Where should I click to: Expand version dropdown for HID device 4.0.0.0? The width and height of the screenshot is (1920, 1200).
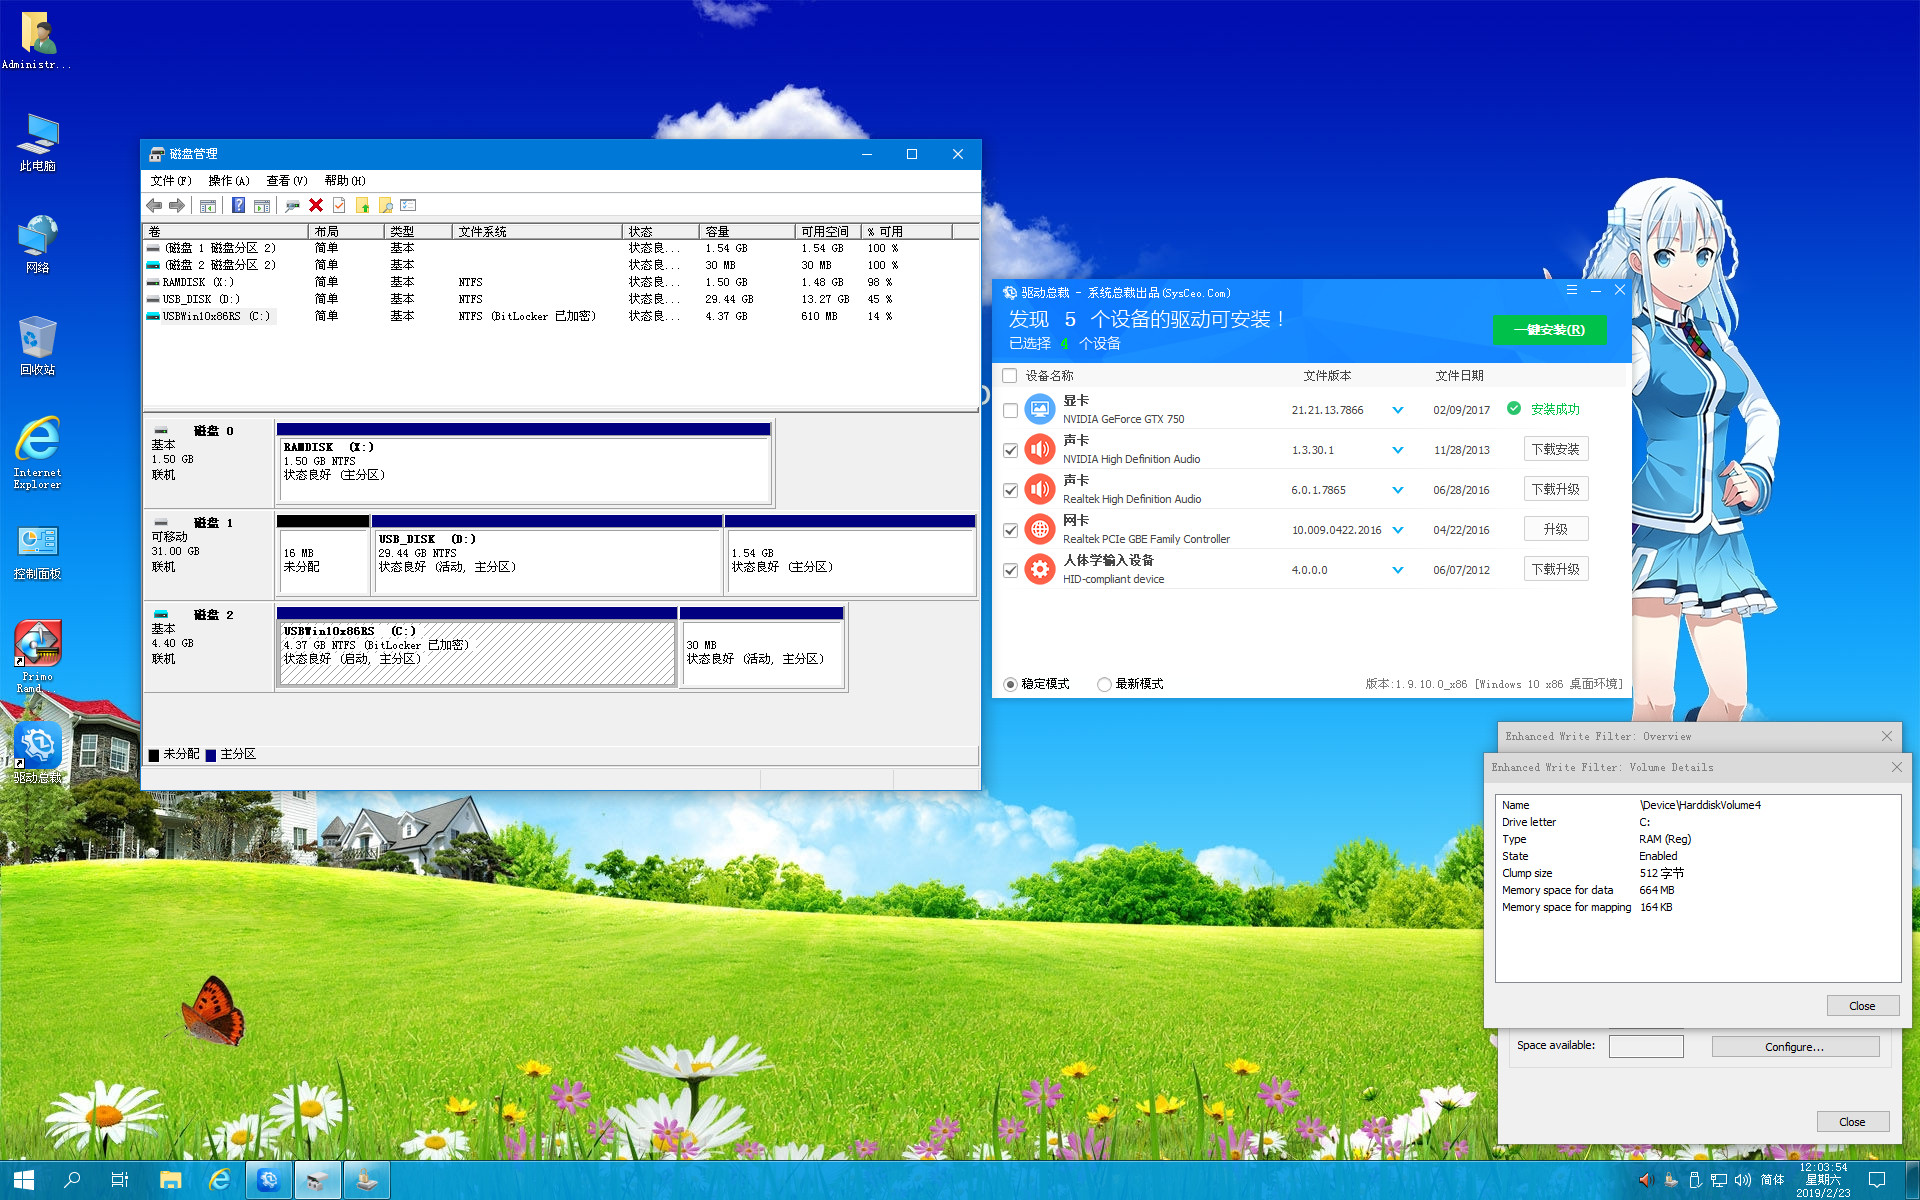[x=1398, y=570]
